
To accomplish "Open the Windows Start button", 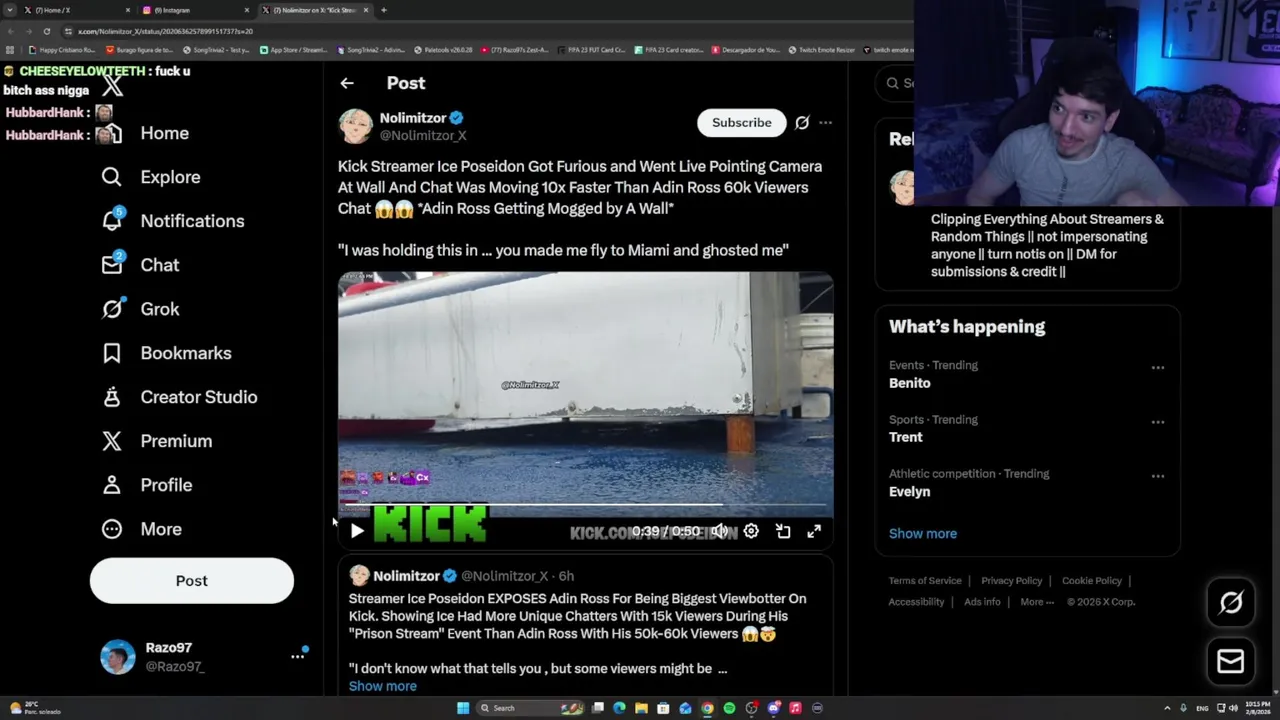I will [x=463, y=708].
